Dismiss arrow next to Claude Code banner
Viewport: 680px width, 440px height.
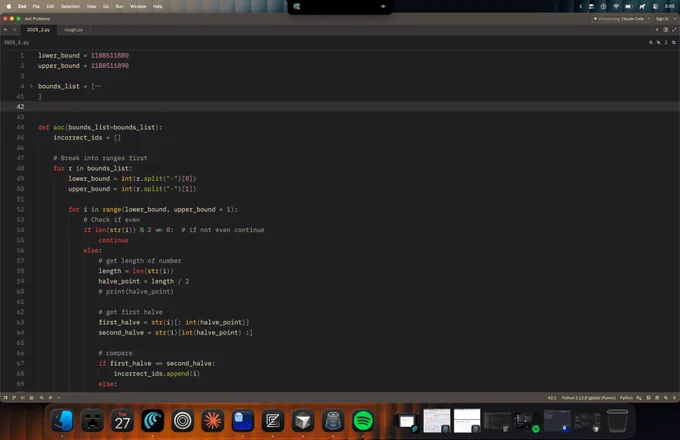pos(649,19)
